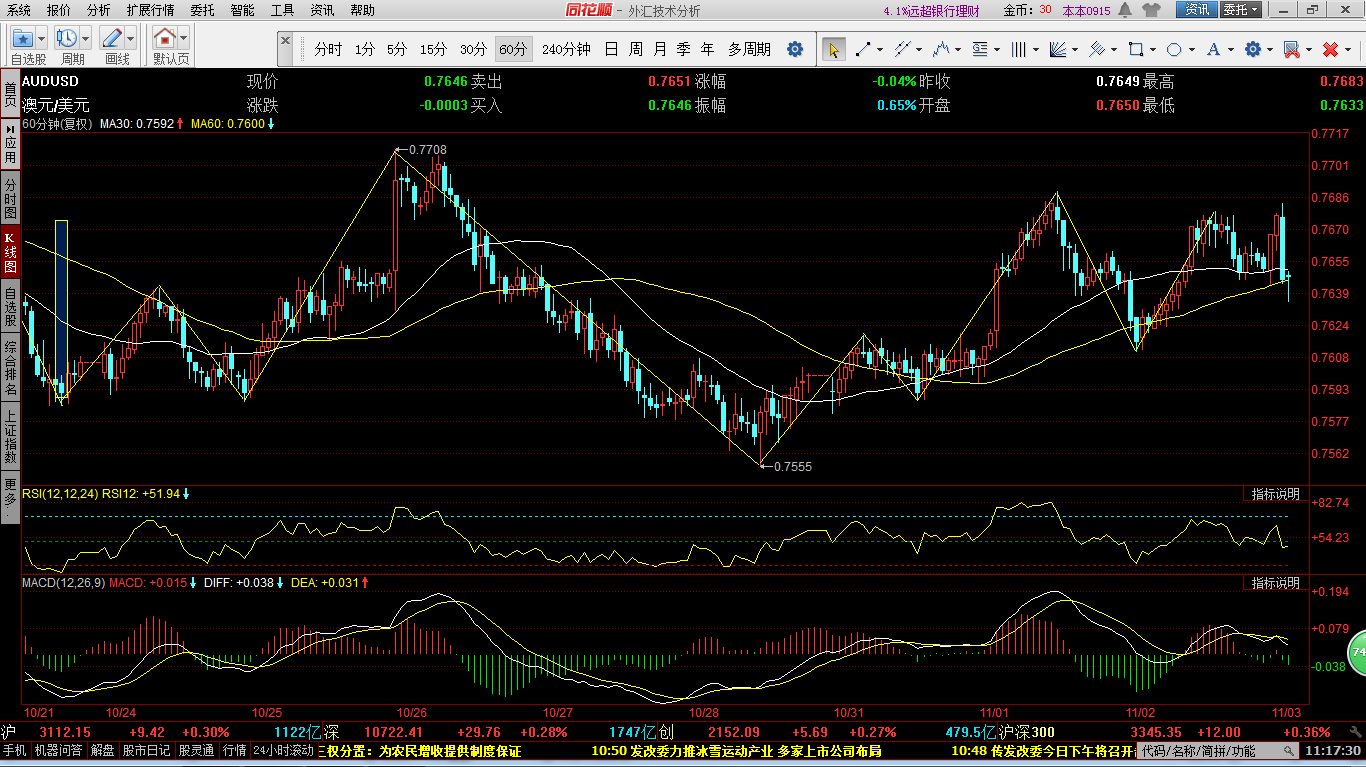Switch to 周 weekly period
This screenshot has width=1366, height=767.
(636, 49)
